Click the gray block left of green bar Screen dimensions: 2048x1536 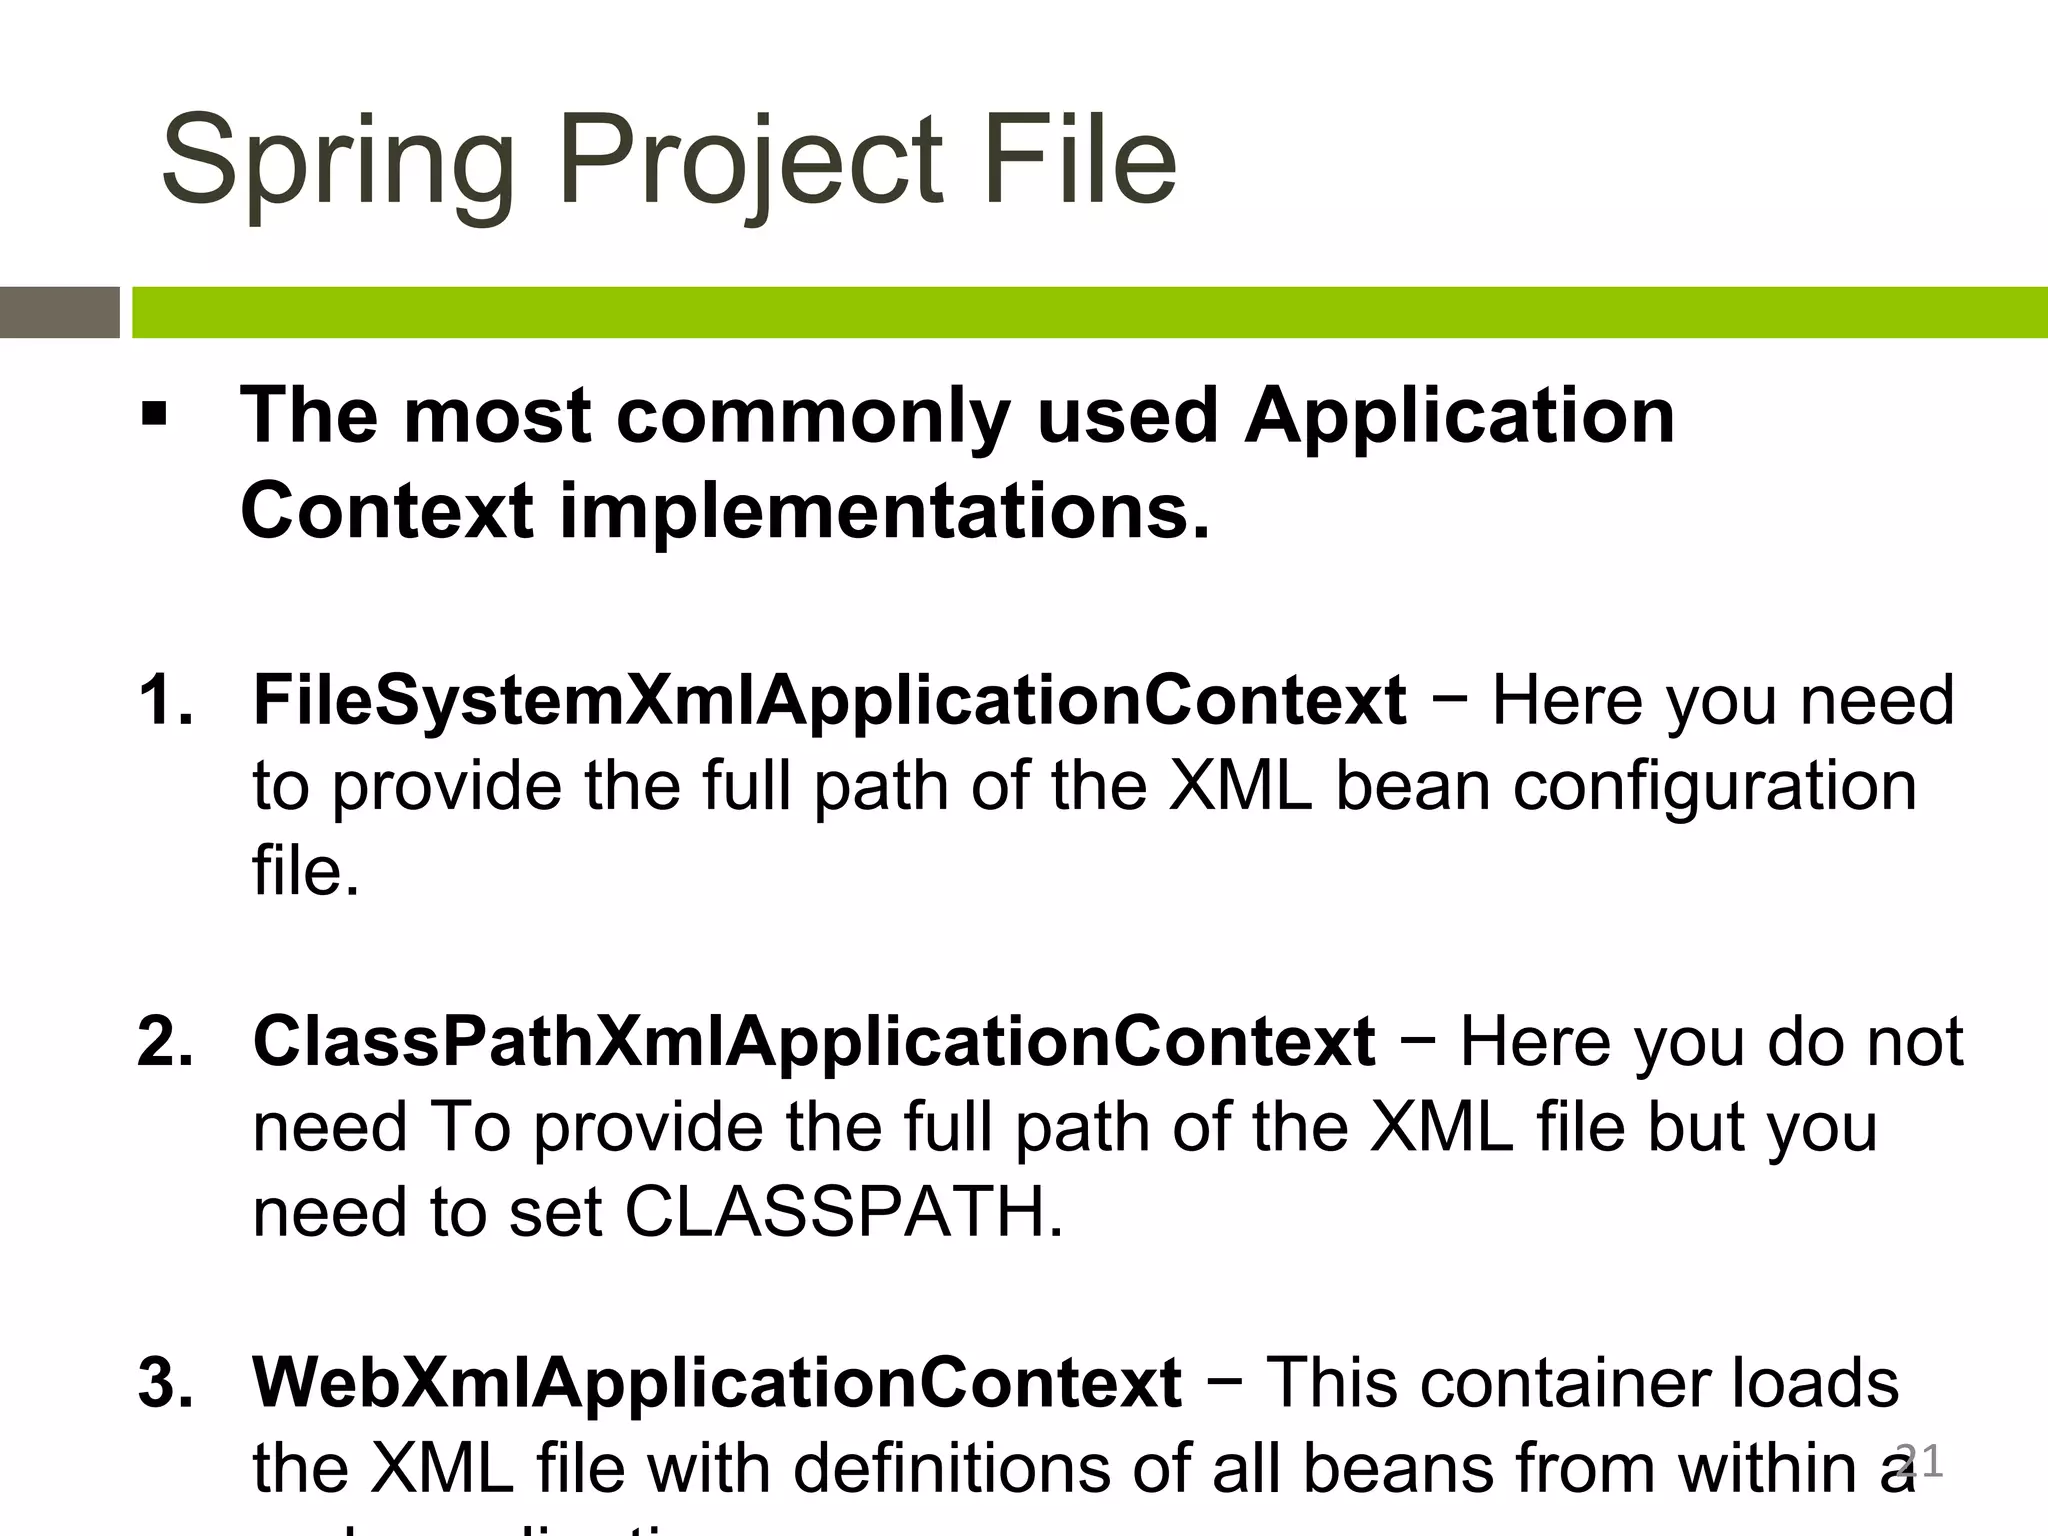tap(60, 312)
